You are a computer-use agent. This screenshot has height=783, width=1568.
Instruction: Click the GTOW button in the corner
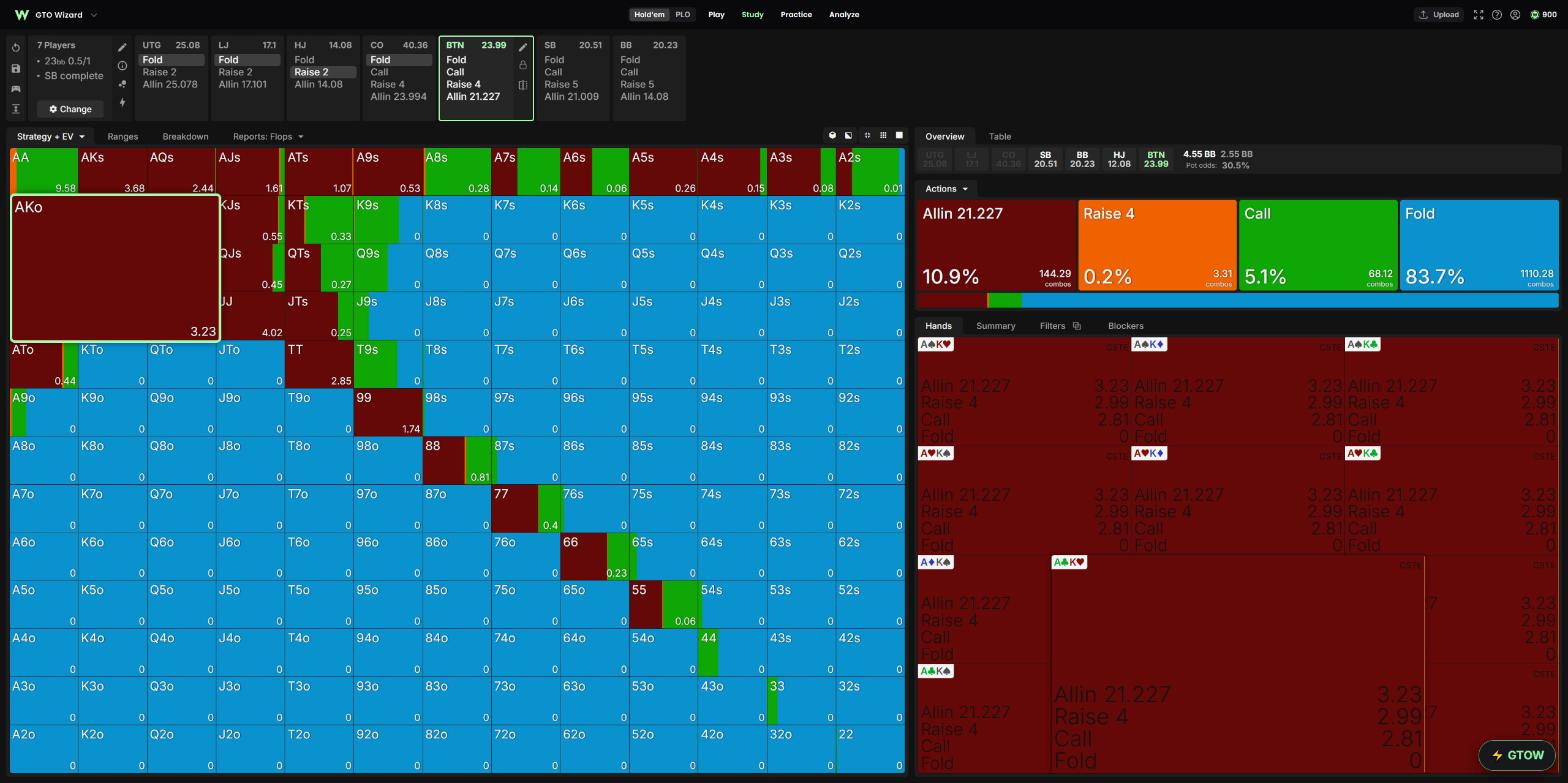click(1517, 755)
